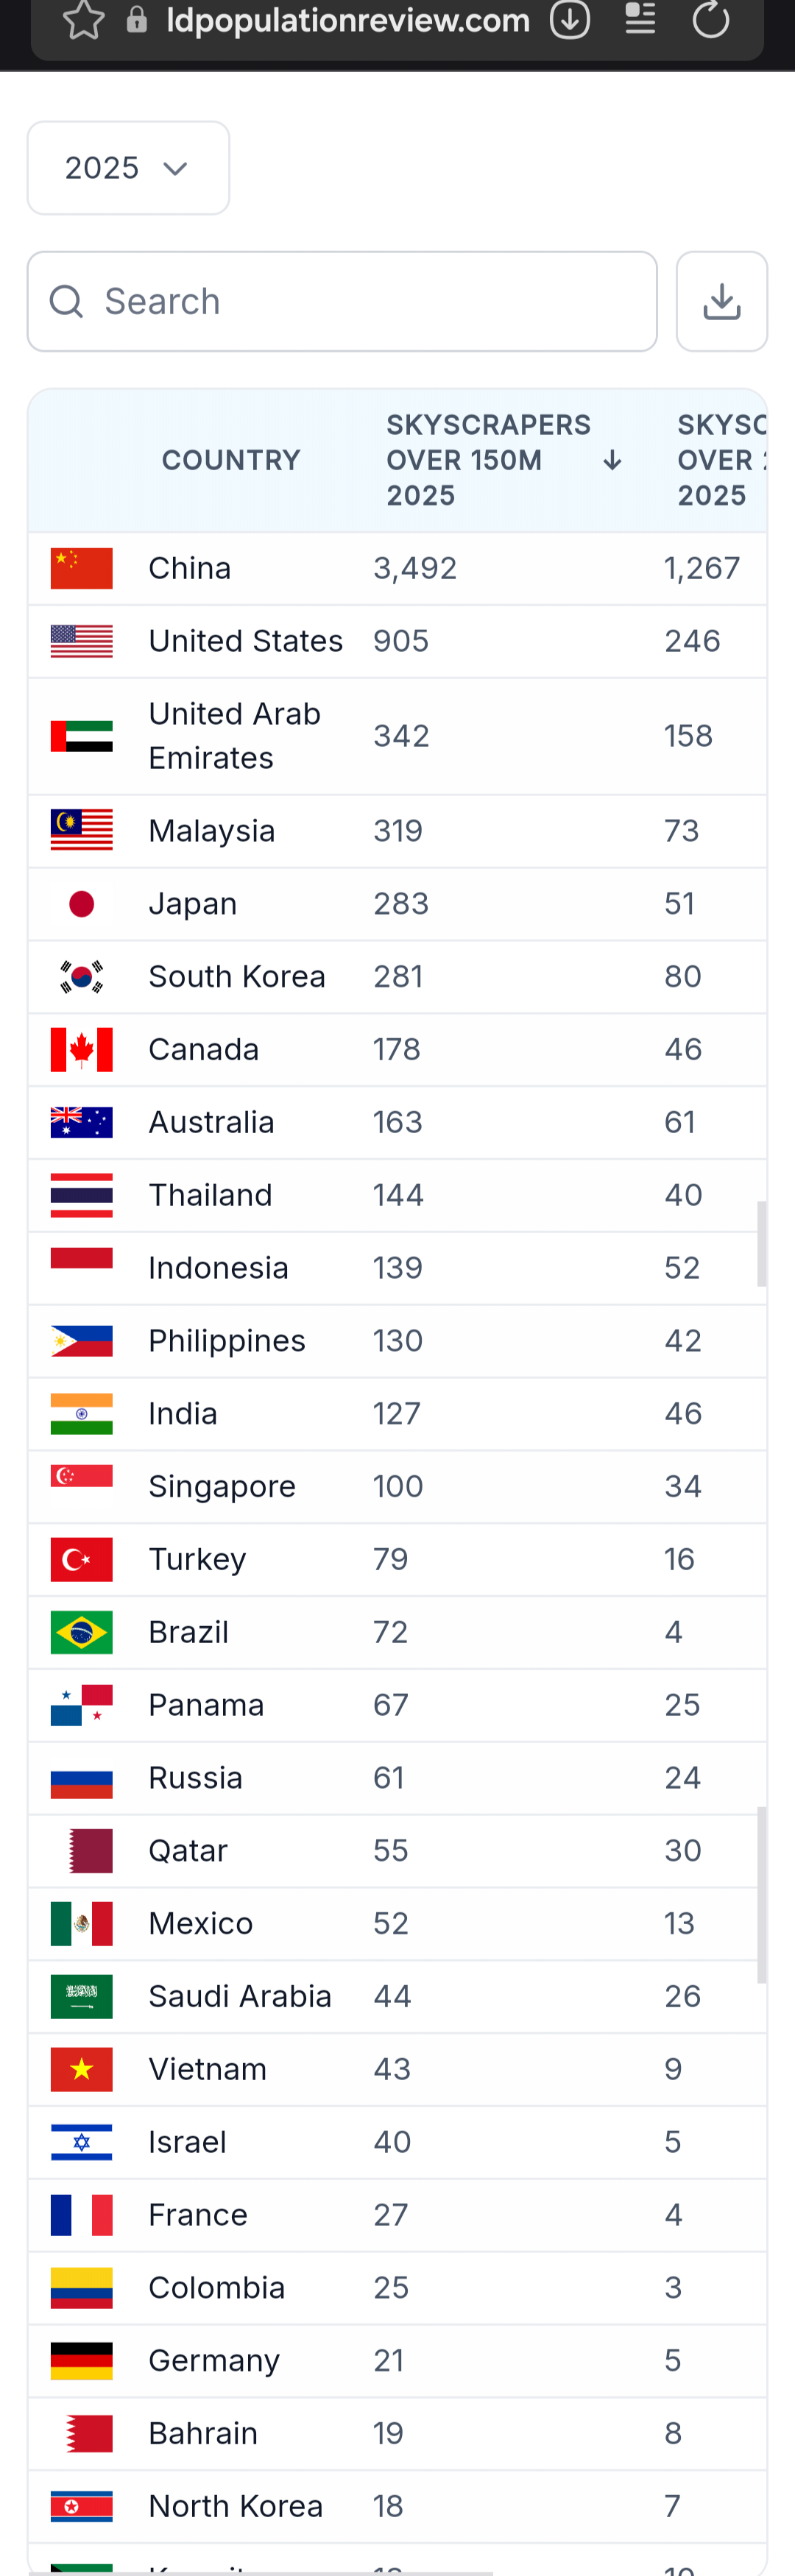Select the Saudi Arabia country name
This screenshot has width=795, height=2576.
click(240, 1996)
